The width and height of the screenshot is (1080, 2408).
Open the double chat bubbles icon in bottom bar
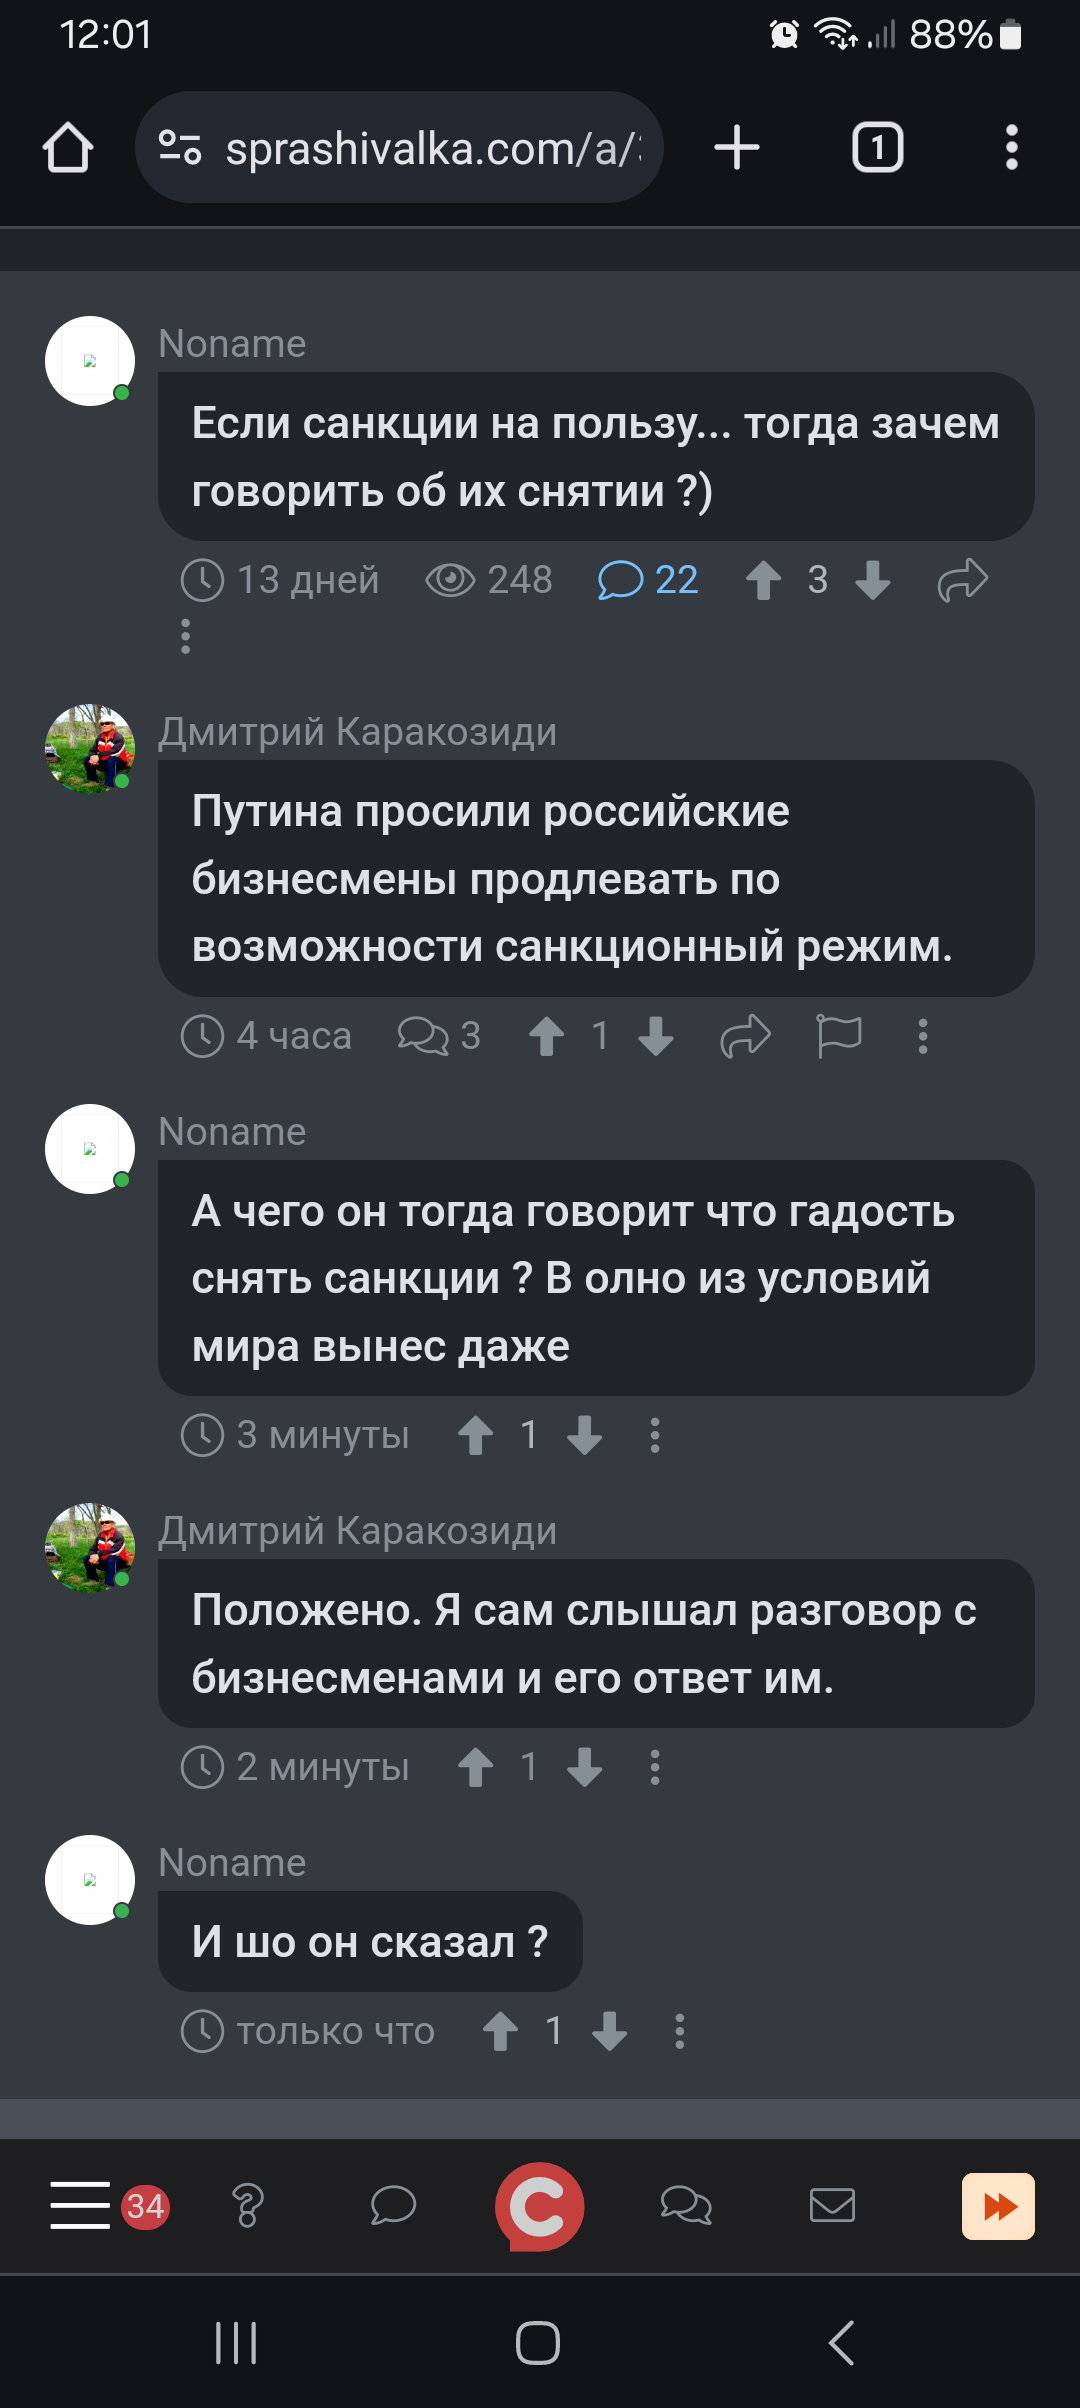click(x=686, y=2205)
